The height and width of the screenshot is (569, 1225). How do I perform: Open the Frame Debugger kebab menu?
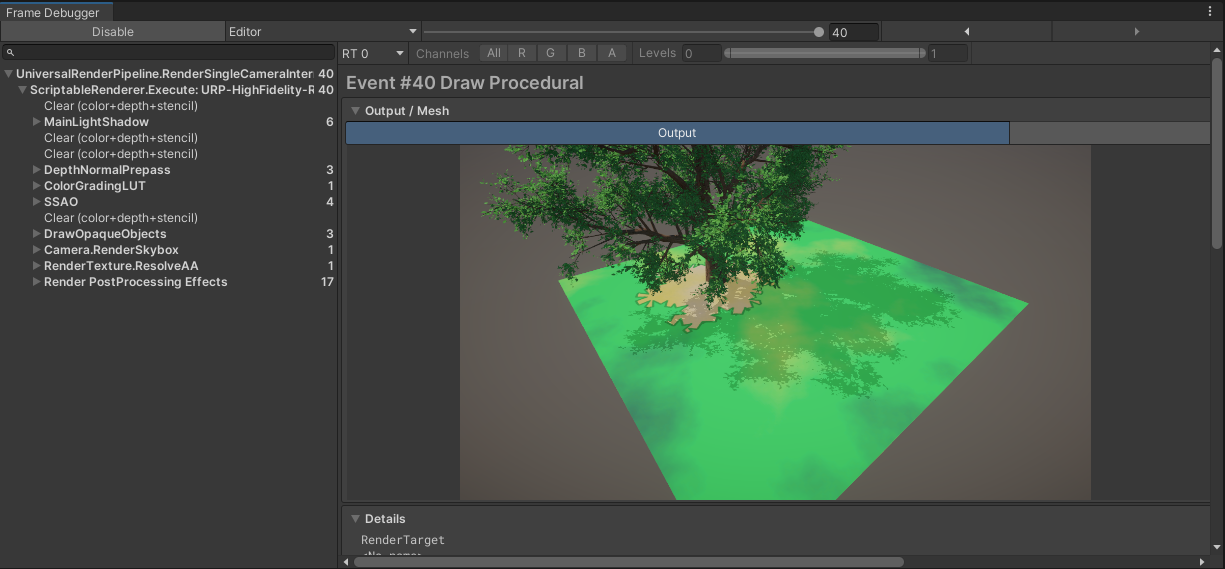1210,12
